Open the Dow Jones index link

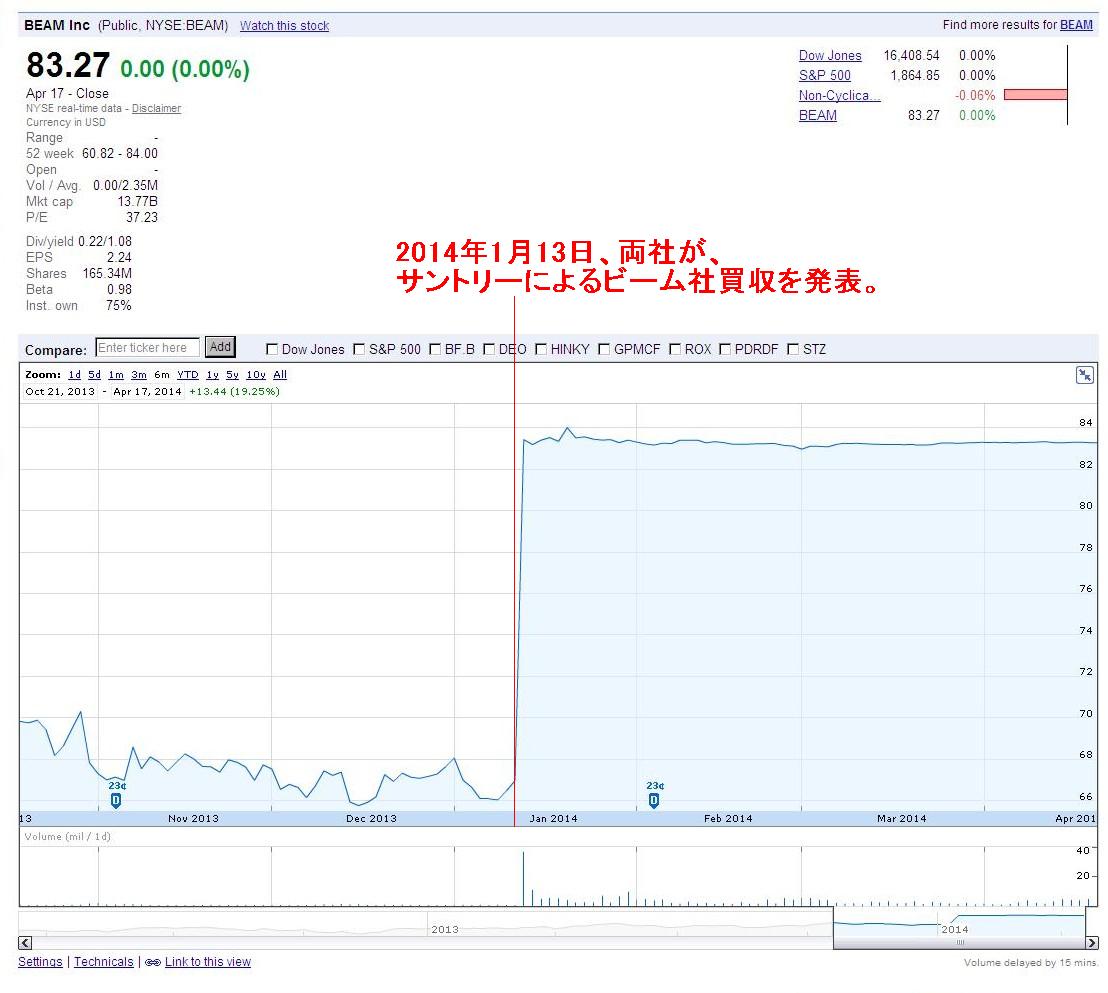point(830,55)
